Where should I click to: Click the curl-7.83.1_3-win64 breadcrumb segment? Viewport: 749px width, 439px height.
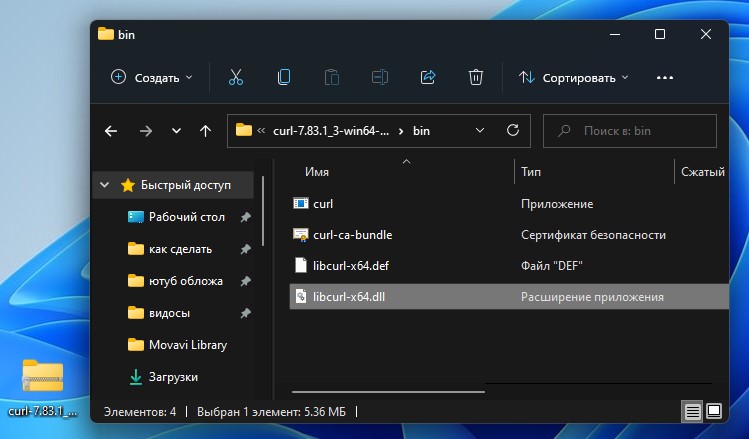point(331,131)
